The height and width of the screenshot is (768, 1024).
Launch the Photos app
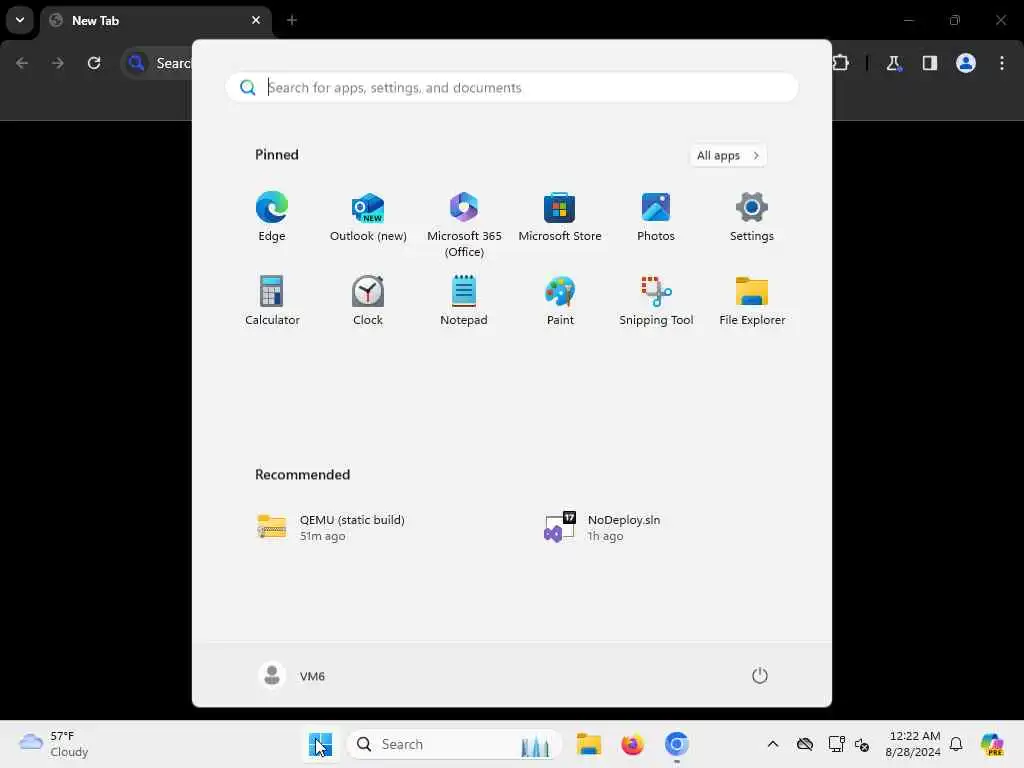pos(656,217)
